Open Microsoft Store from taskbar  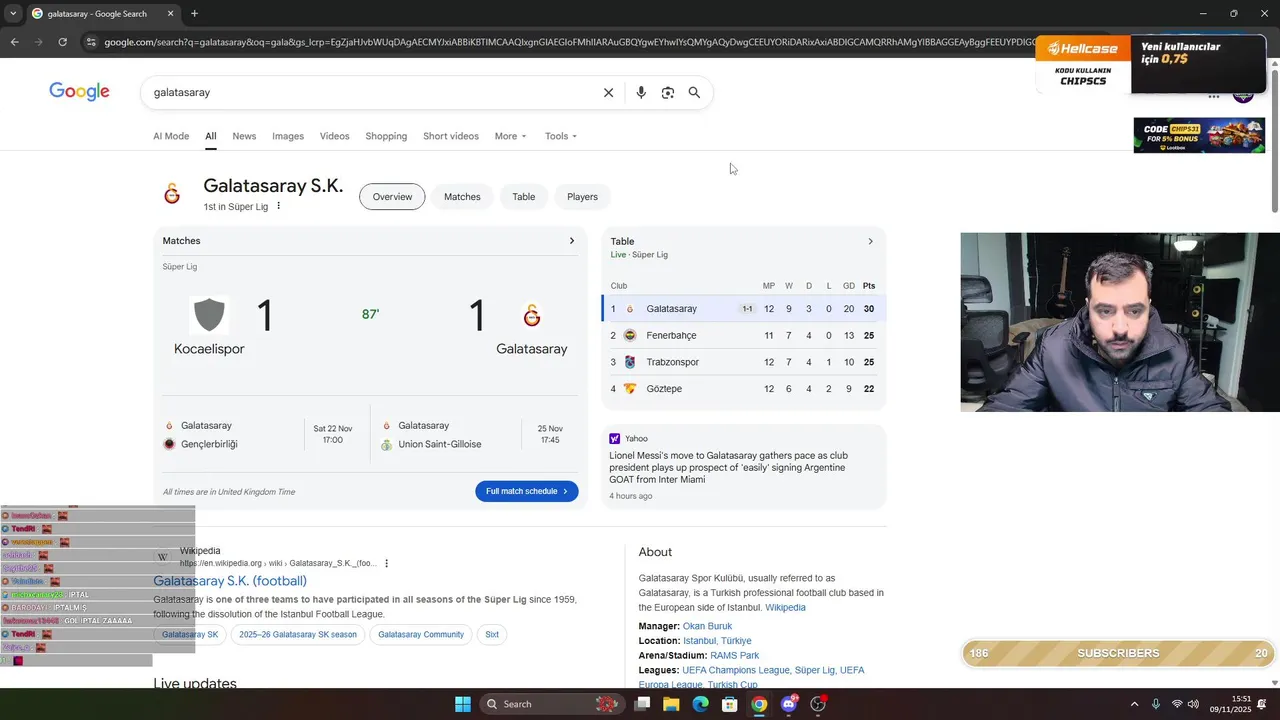[x=730, y=704]
